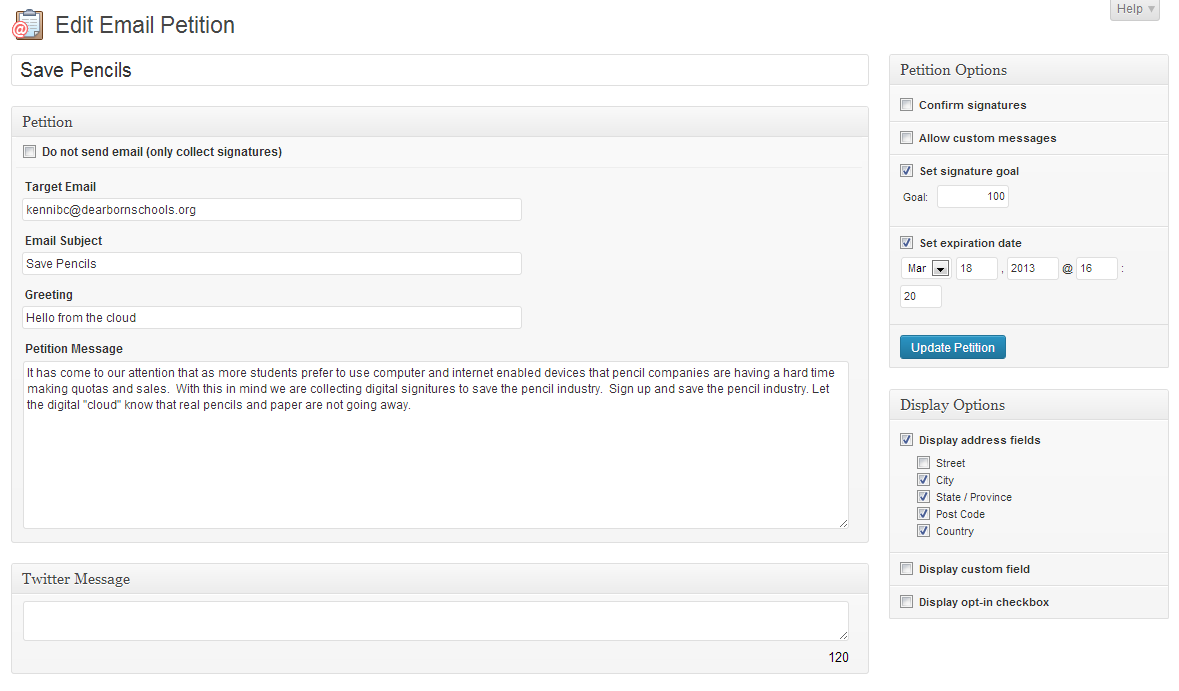The height and width of the screenshot is (691, 1179).
Task: Select the petition title "Save Pencils"
Action: click(x=439, y=69)
